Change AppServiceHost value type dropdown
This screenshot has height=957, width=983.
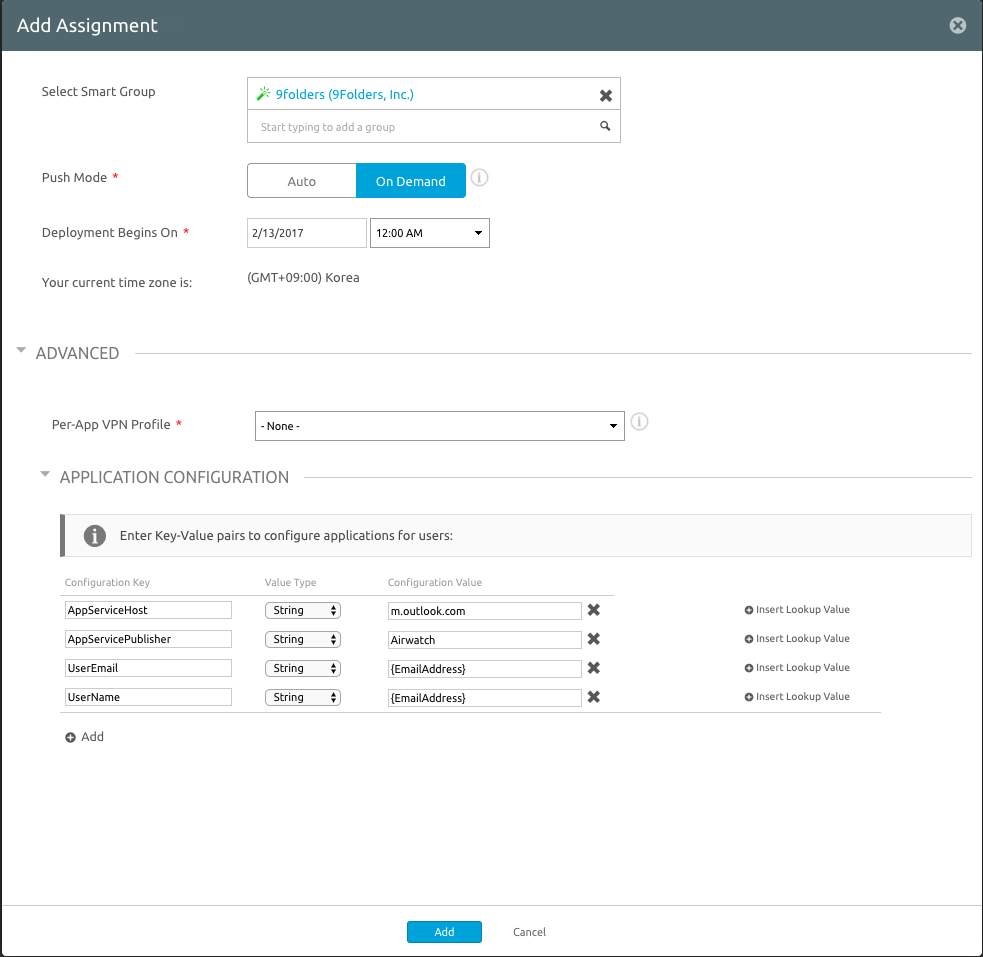tap(302, 610)
